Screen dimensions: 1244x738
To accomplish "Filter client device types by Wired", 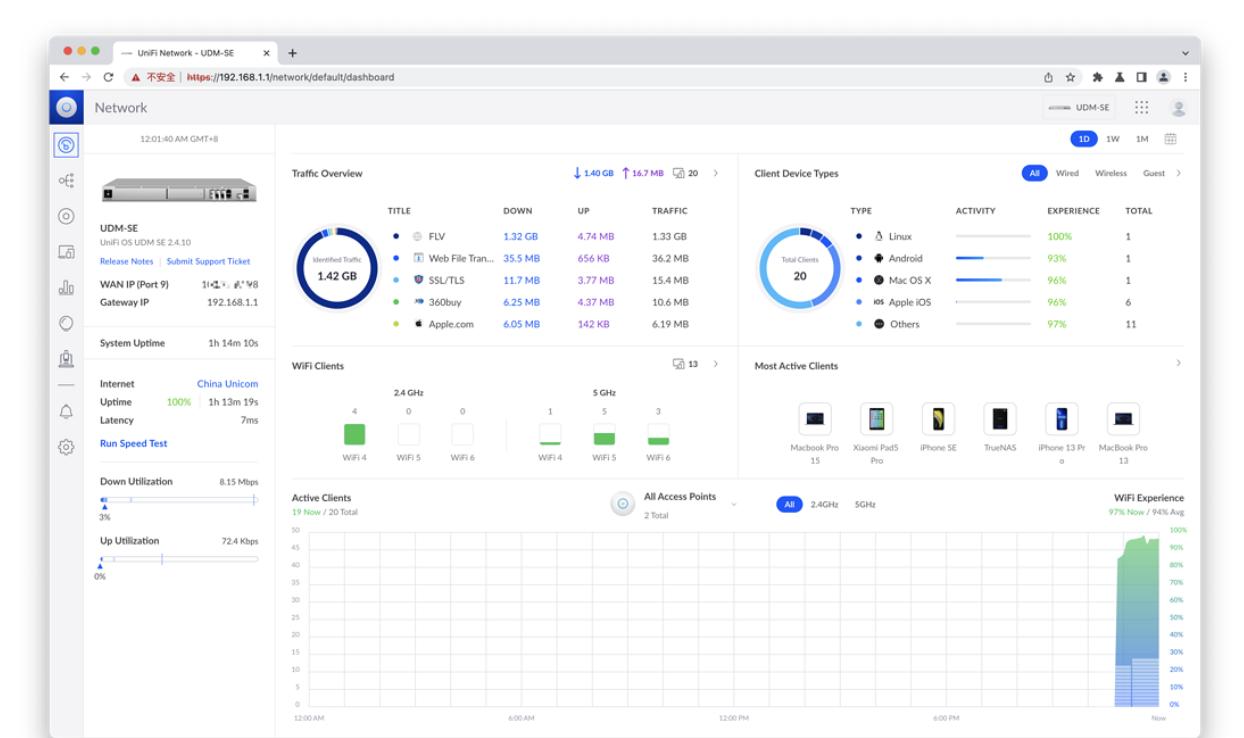I will pos(1067,173).
